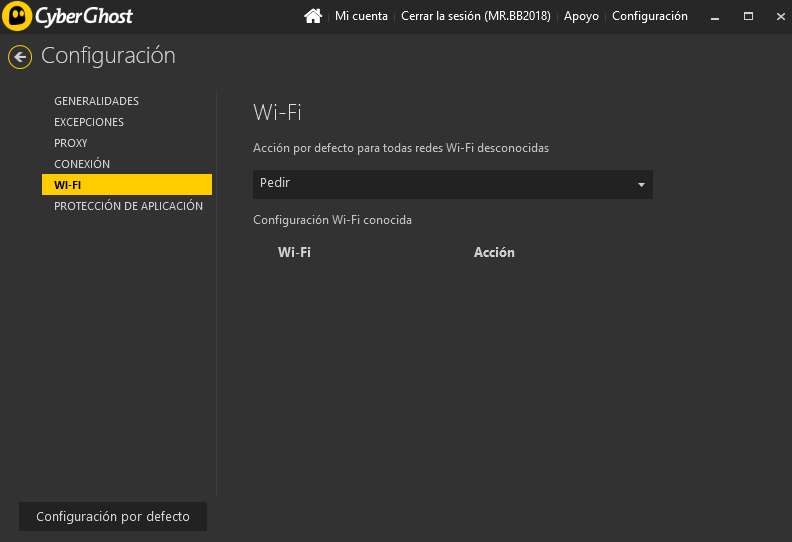Minimize the CyberGhost window
Screen dimensions: 792x542
tap(714, 17)
